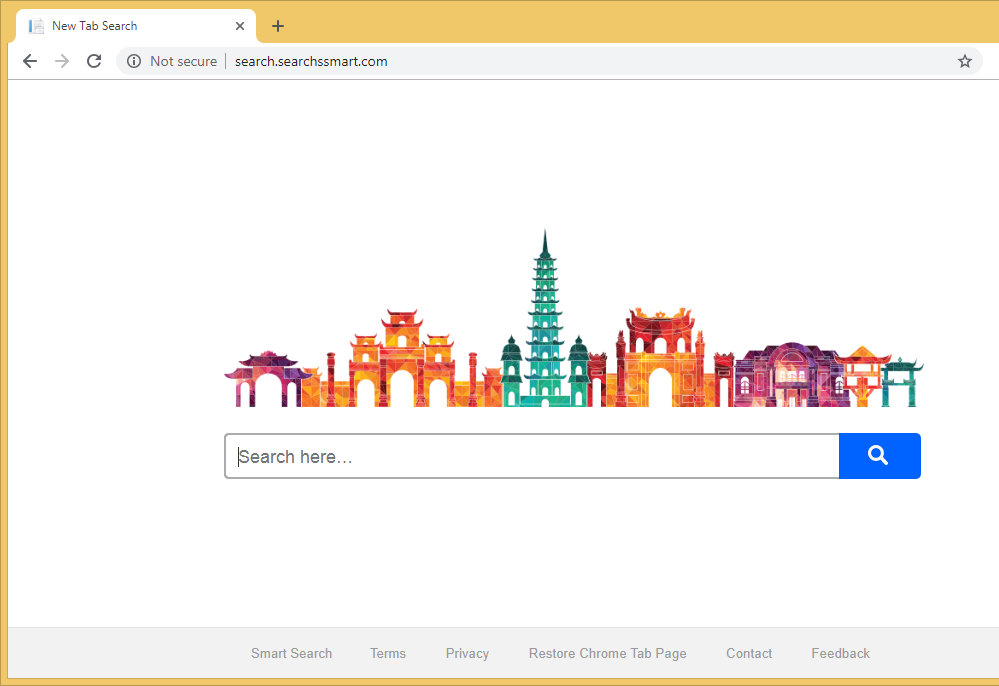Image resolution: width=999 pixels, height=686 pixels.
Task: Click the 'Not secure' warning label
Action: pos(183,61)
